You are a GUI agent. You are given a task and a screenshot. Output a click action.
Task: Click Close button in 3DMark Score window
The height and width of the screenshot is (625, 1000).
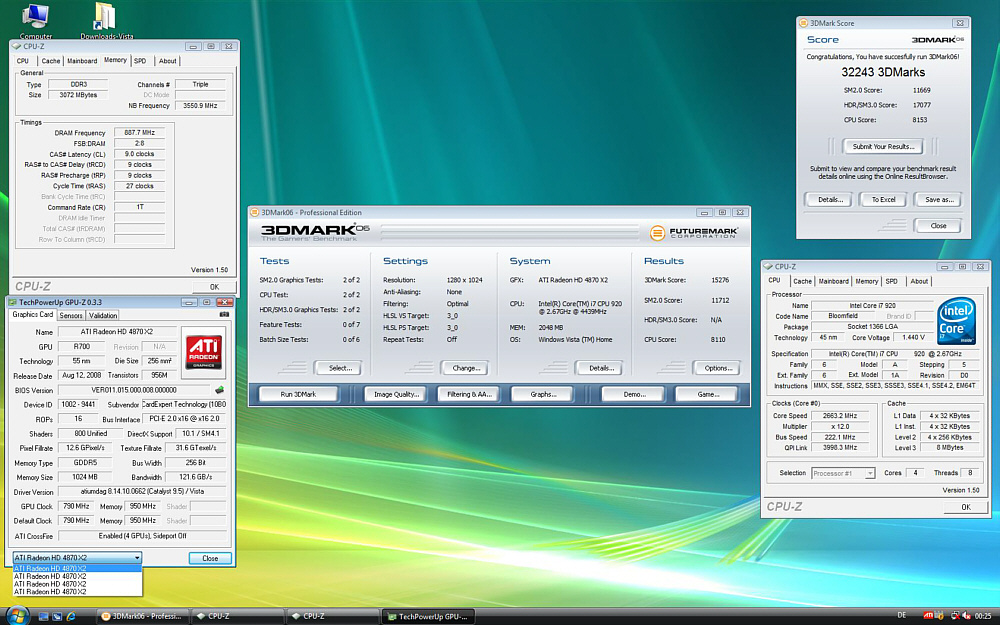tap(938, 226)
